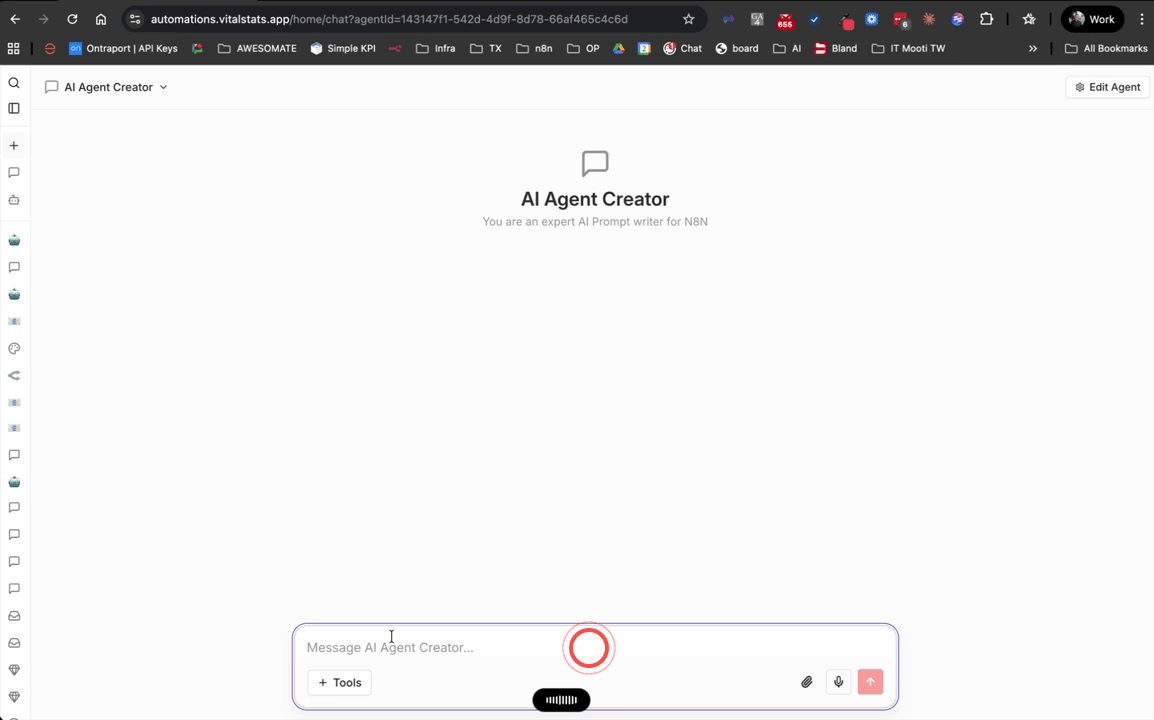The height and width of the screenshot is (720, 1154).
Task: Open the Chrome three-dot menu
Action: point(1141,18)
